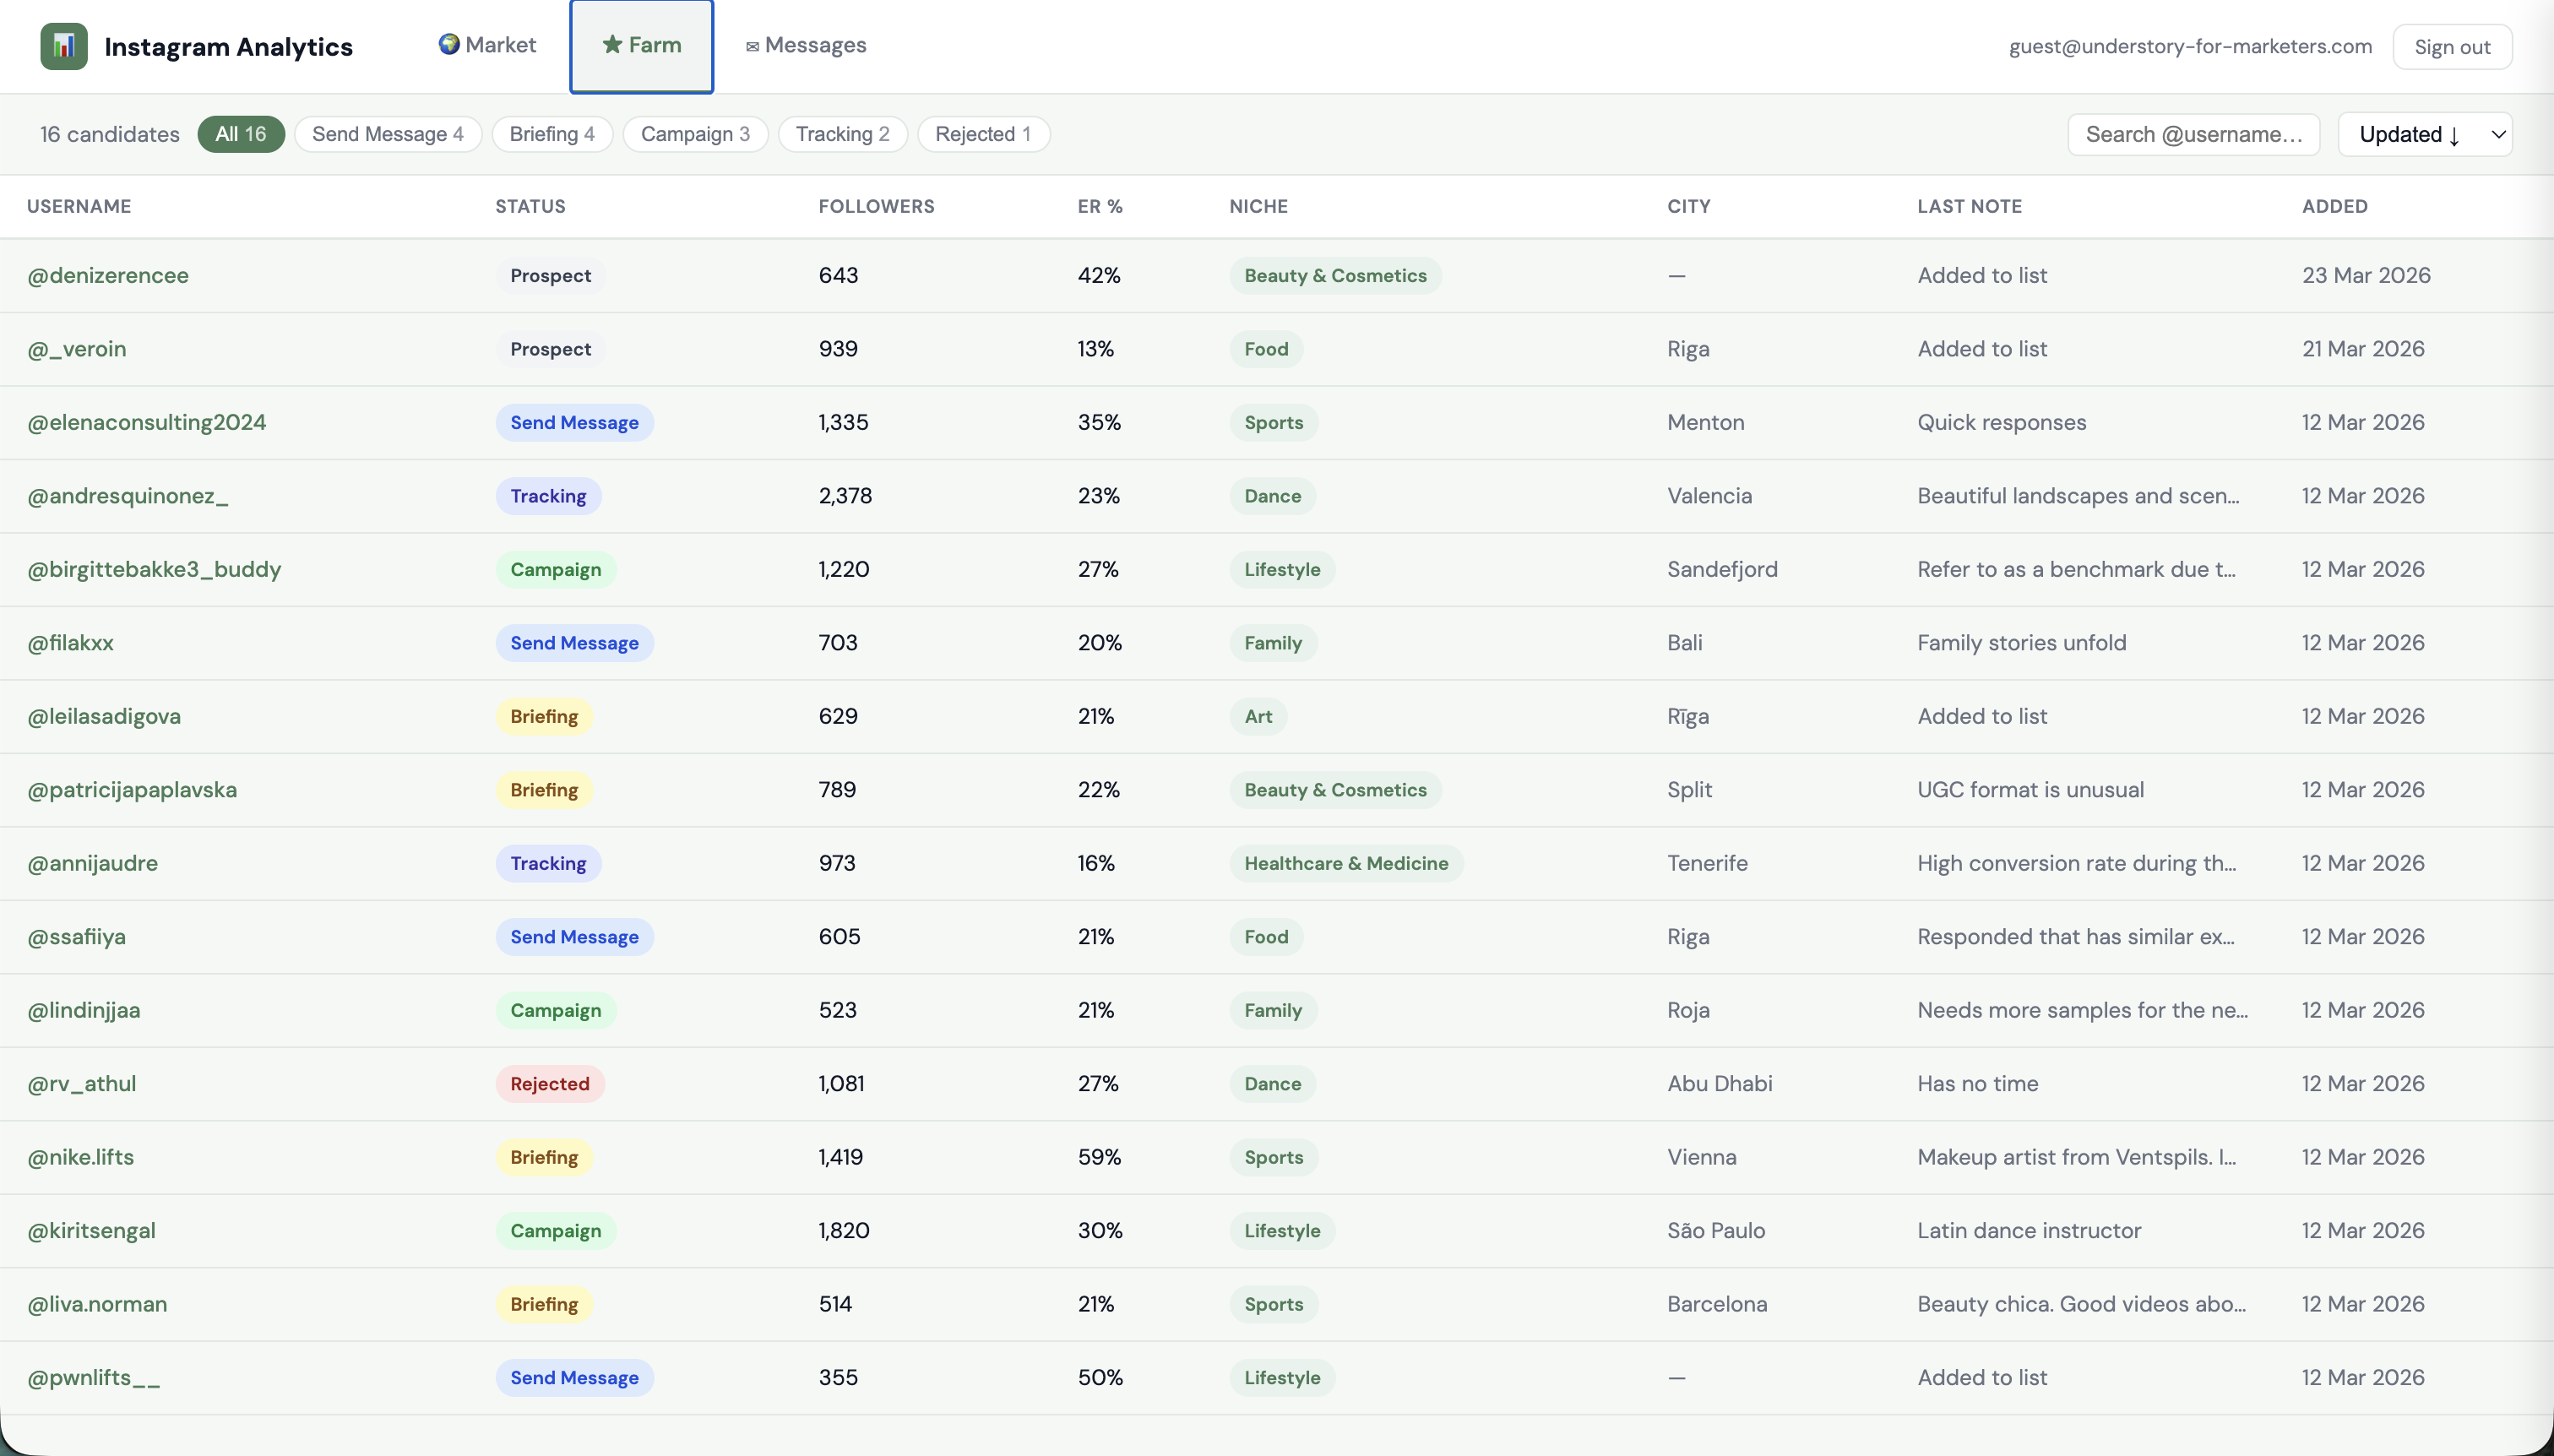2554x1456 pixels.
Task: Toggle the Send Message 4 filter chip
Action: click(387, 134)
